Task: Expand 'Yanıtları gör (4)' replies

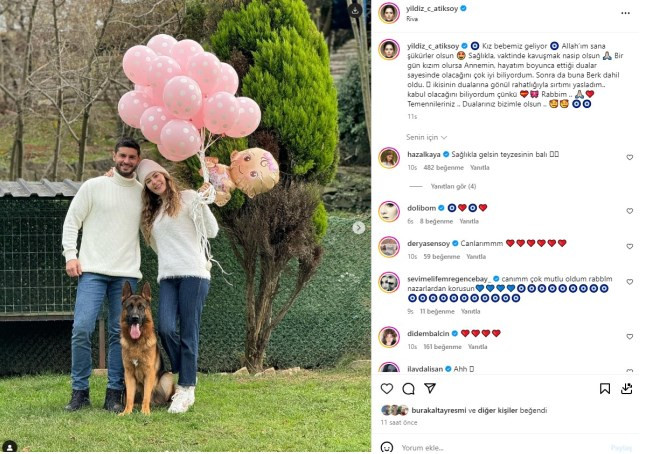Action: click(453, 186)
